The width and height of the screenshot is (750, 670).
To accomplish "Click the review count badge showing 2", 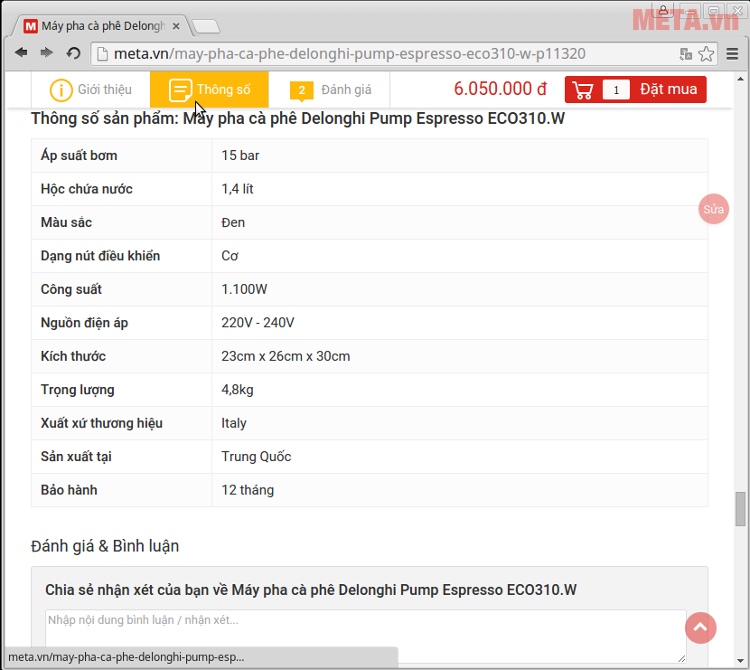I will coord(301,90).
